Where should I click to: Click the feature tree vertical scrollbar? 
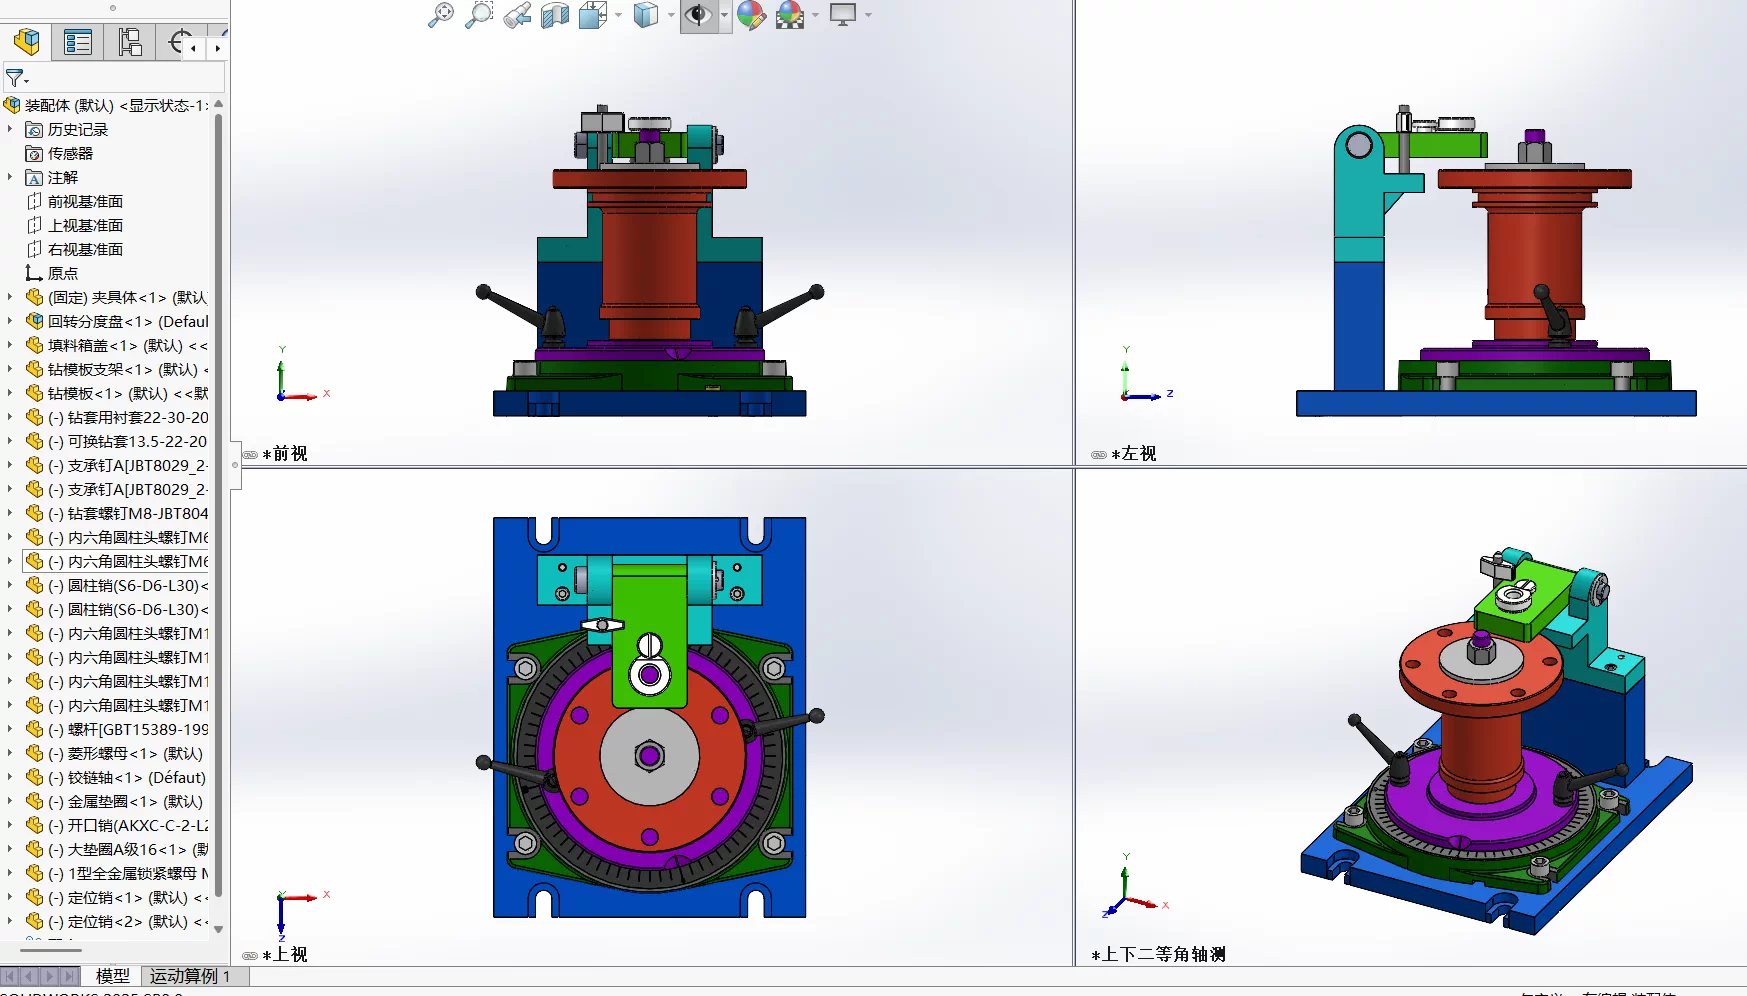218,505
